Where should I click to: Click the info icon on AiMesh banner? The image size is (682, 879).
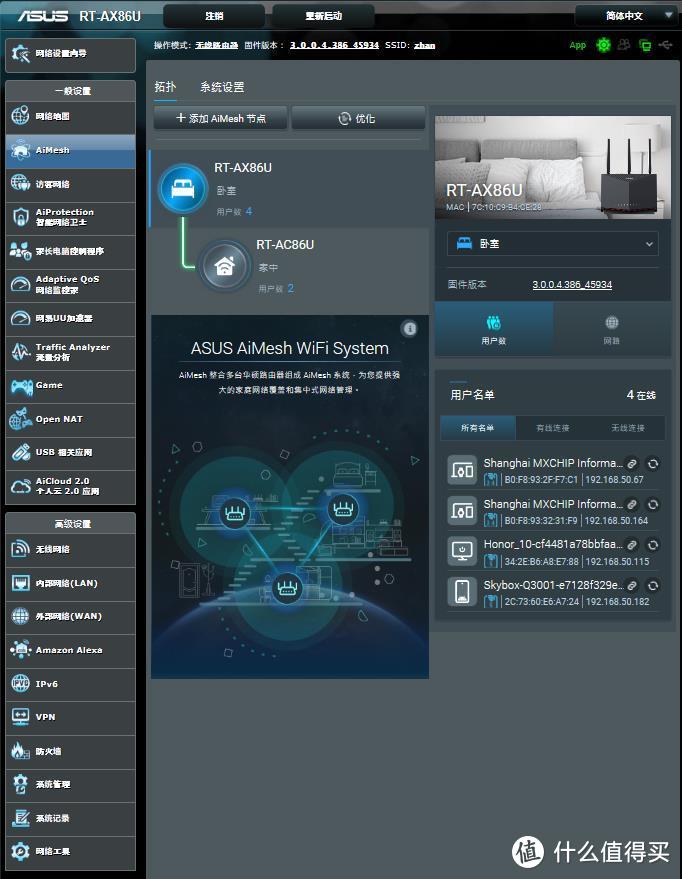click(x=410, y=329)
